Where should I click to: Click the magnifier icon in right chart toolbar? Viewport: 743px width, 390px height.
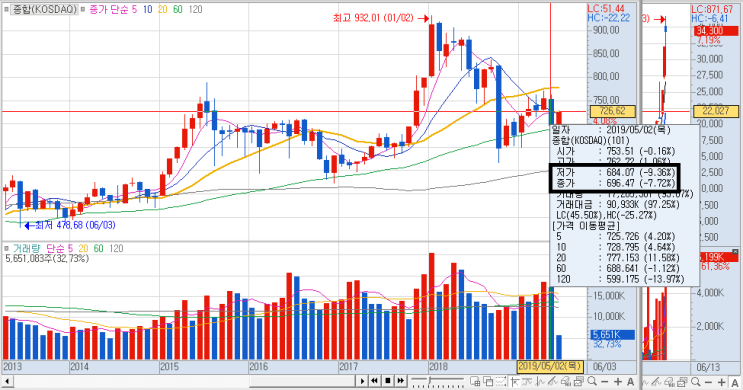coord(696,381)
